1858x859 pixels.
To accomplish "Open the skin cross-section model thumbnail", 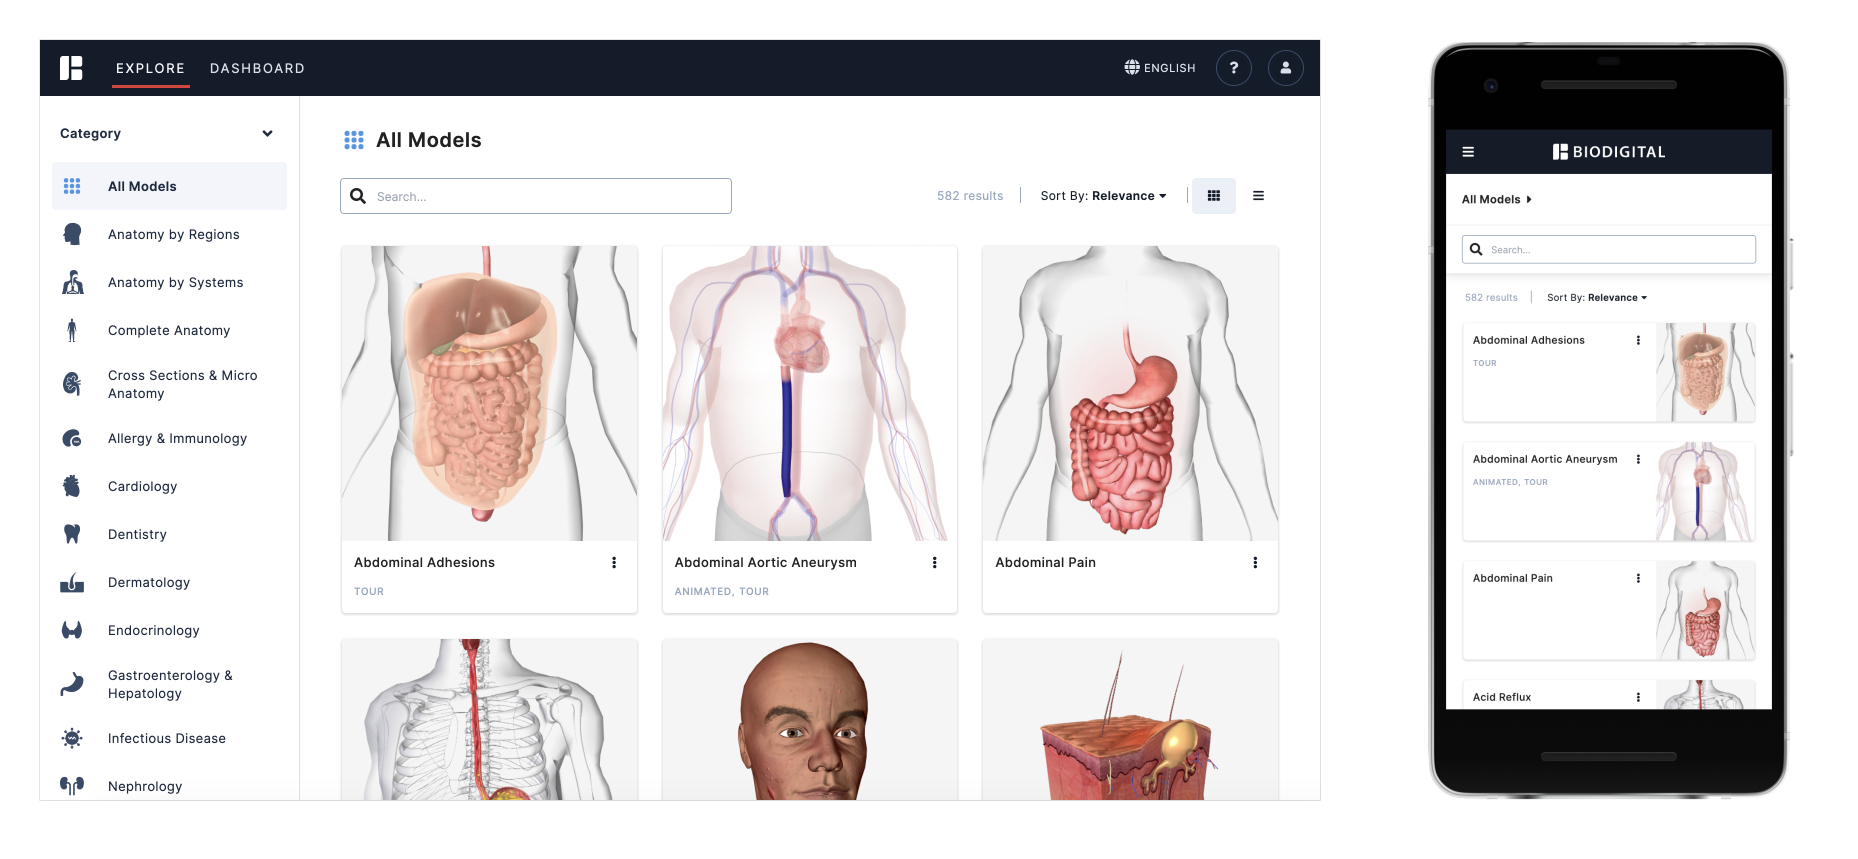I will click(1130, 719).
